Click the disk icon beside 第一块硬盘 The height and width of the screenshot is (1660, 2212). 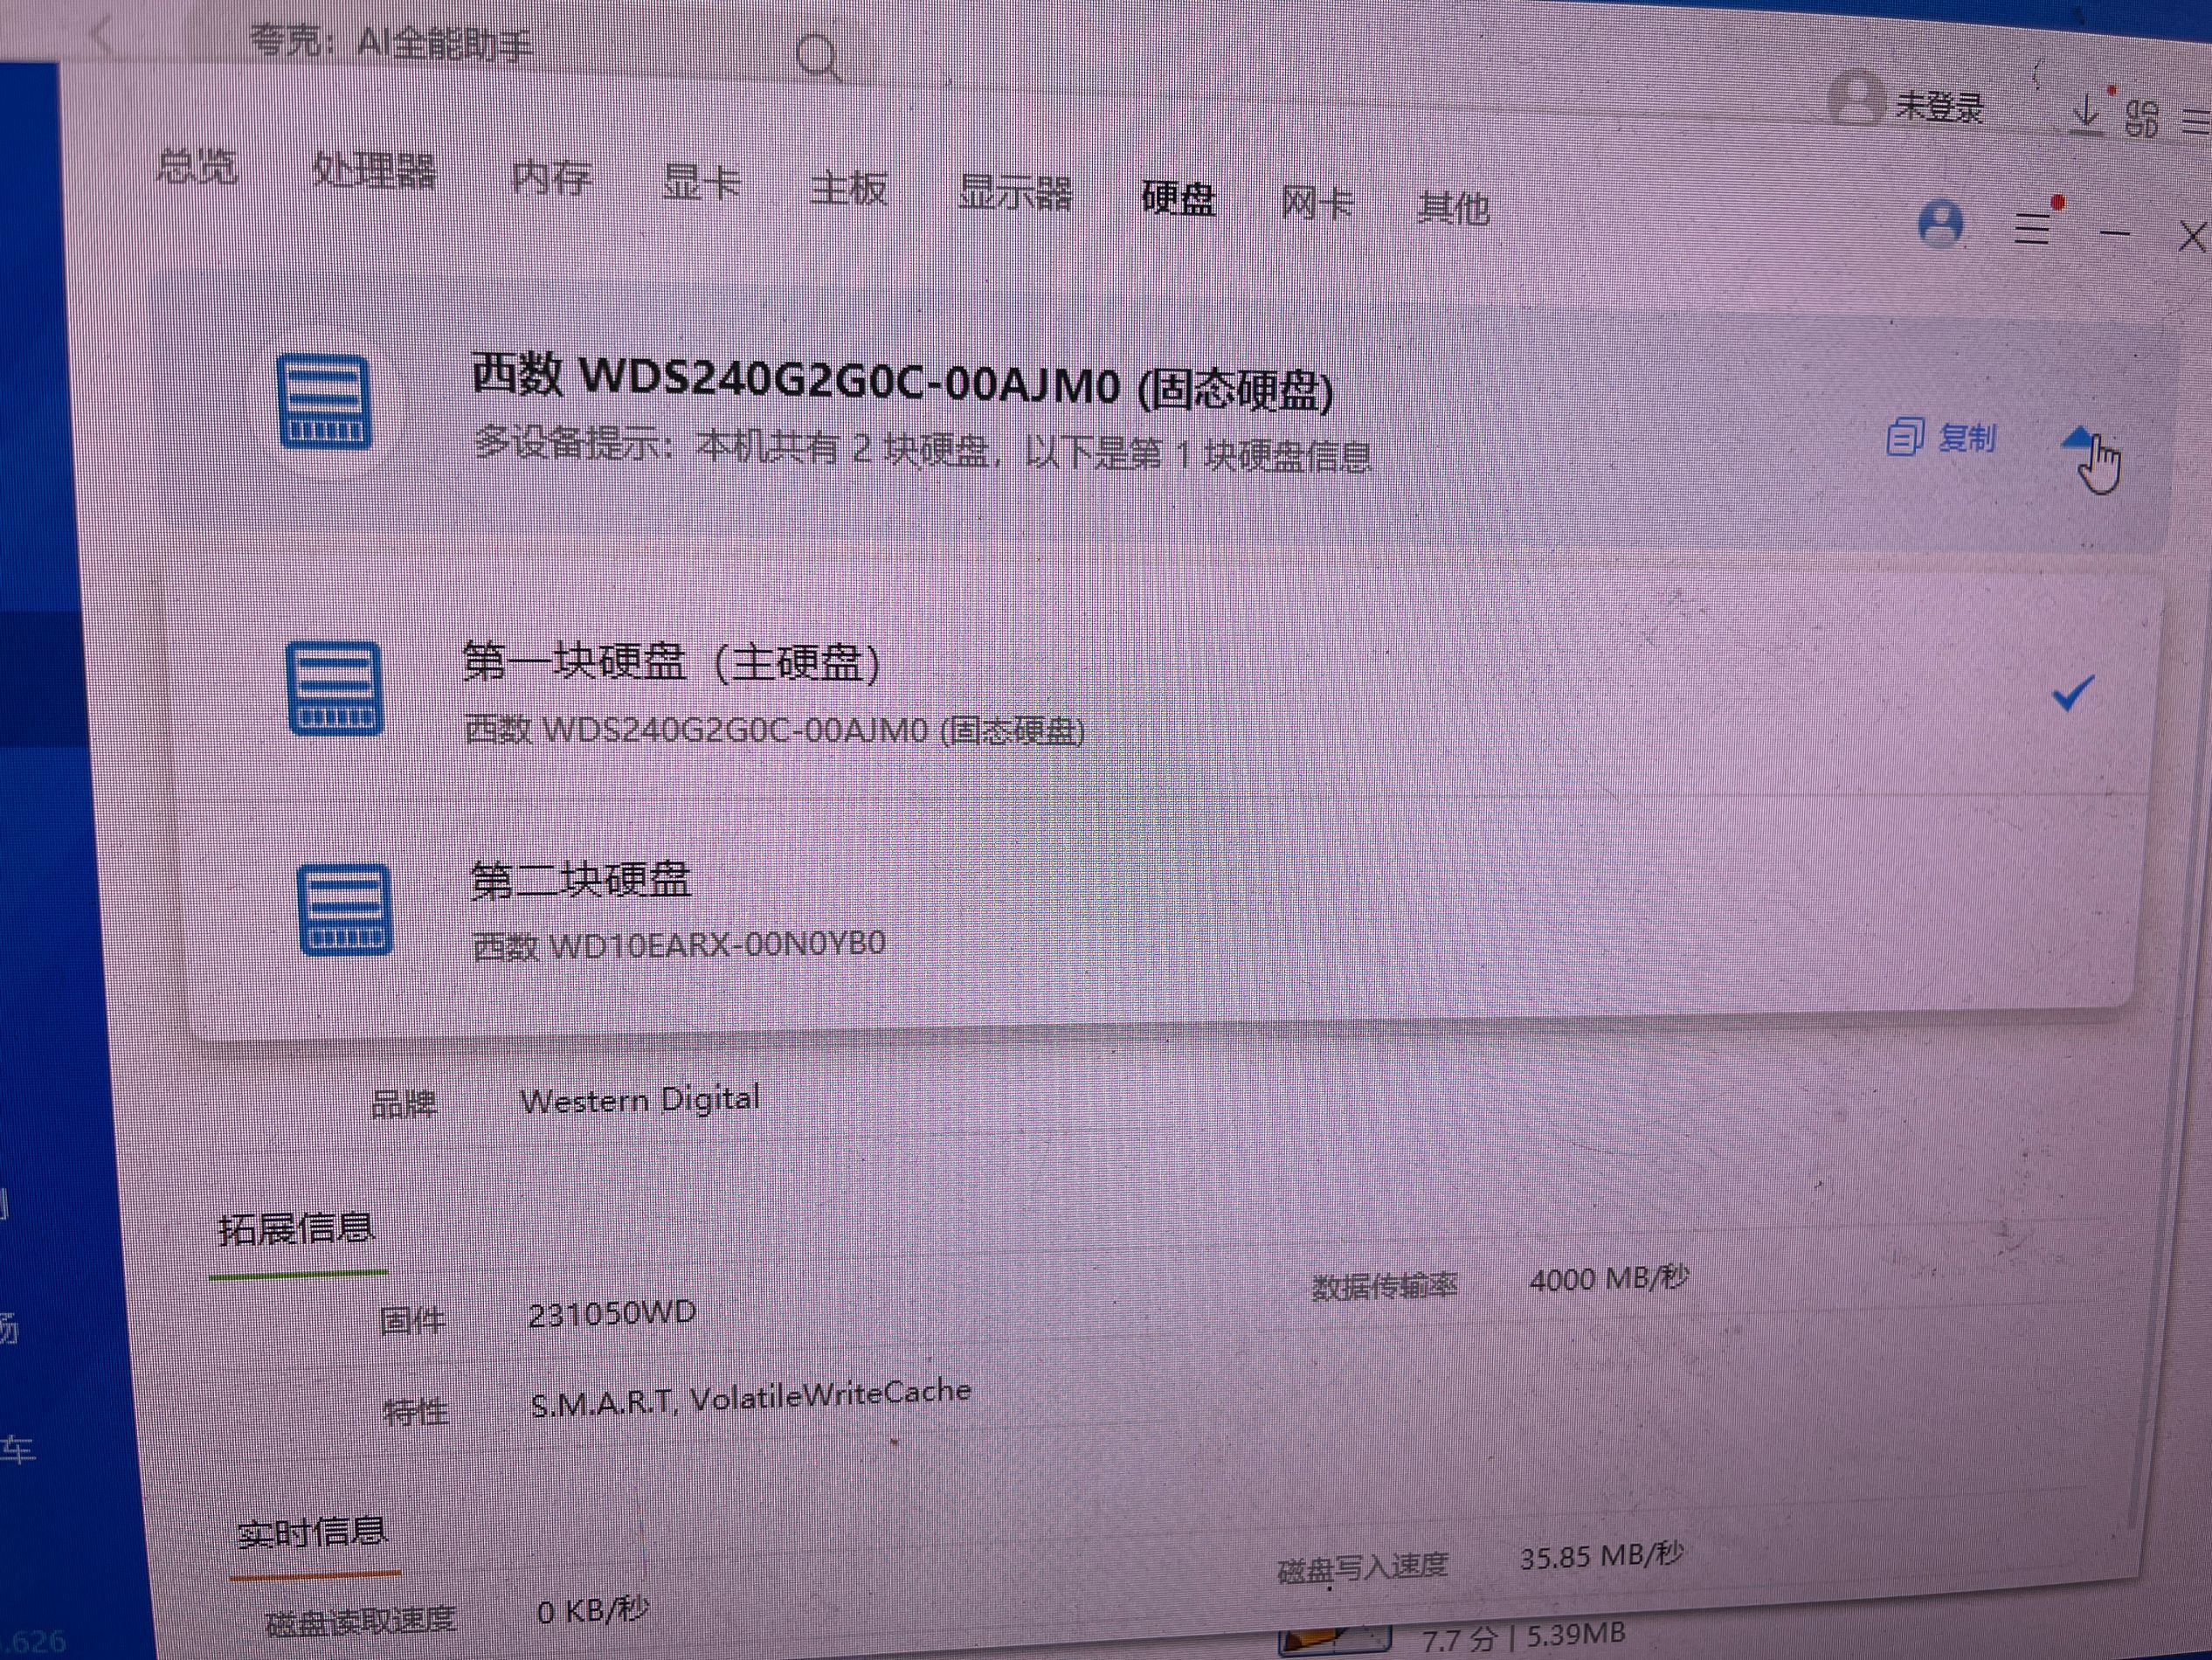pyautogui.click(x=334, y=688)
